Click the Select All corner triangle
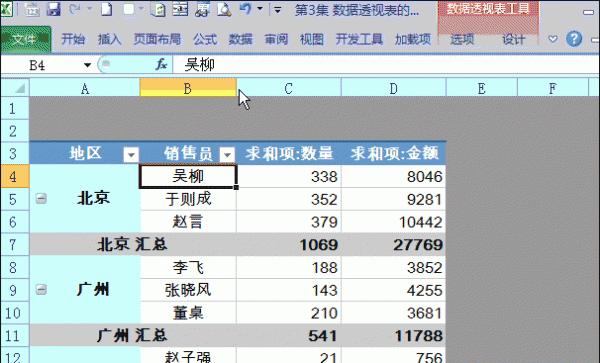Image resolution: width=600 pixels, height=363 pixels. pyautogui.click(x=15, y=88)
